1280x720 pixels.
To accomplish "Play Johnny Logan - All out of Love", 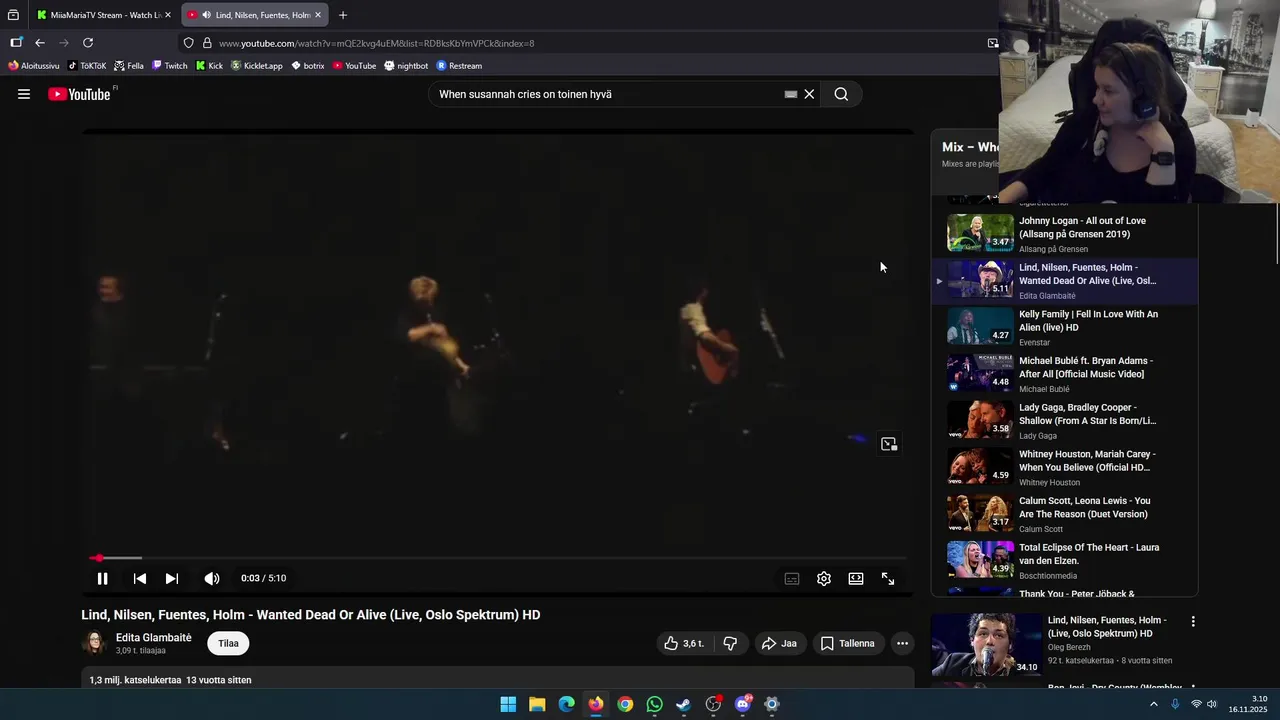I will click(1065, 234).
